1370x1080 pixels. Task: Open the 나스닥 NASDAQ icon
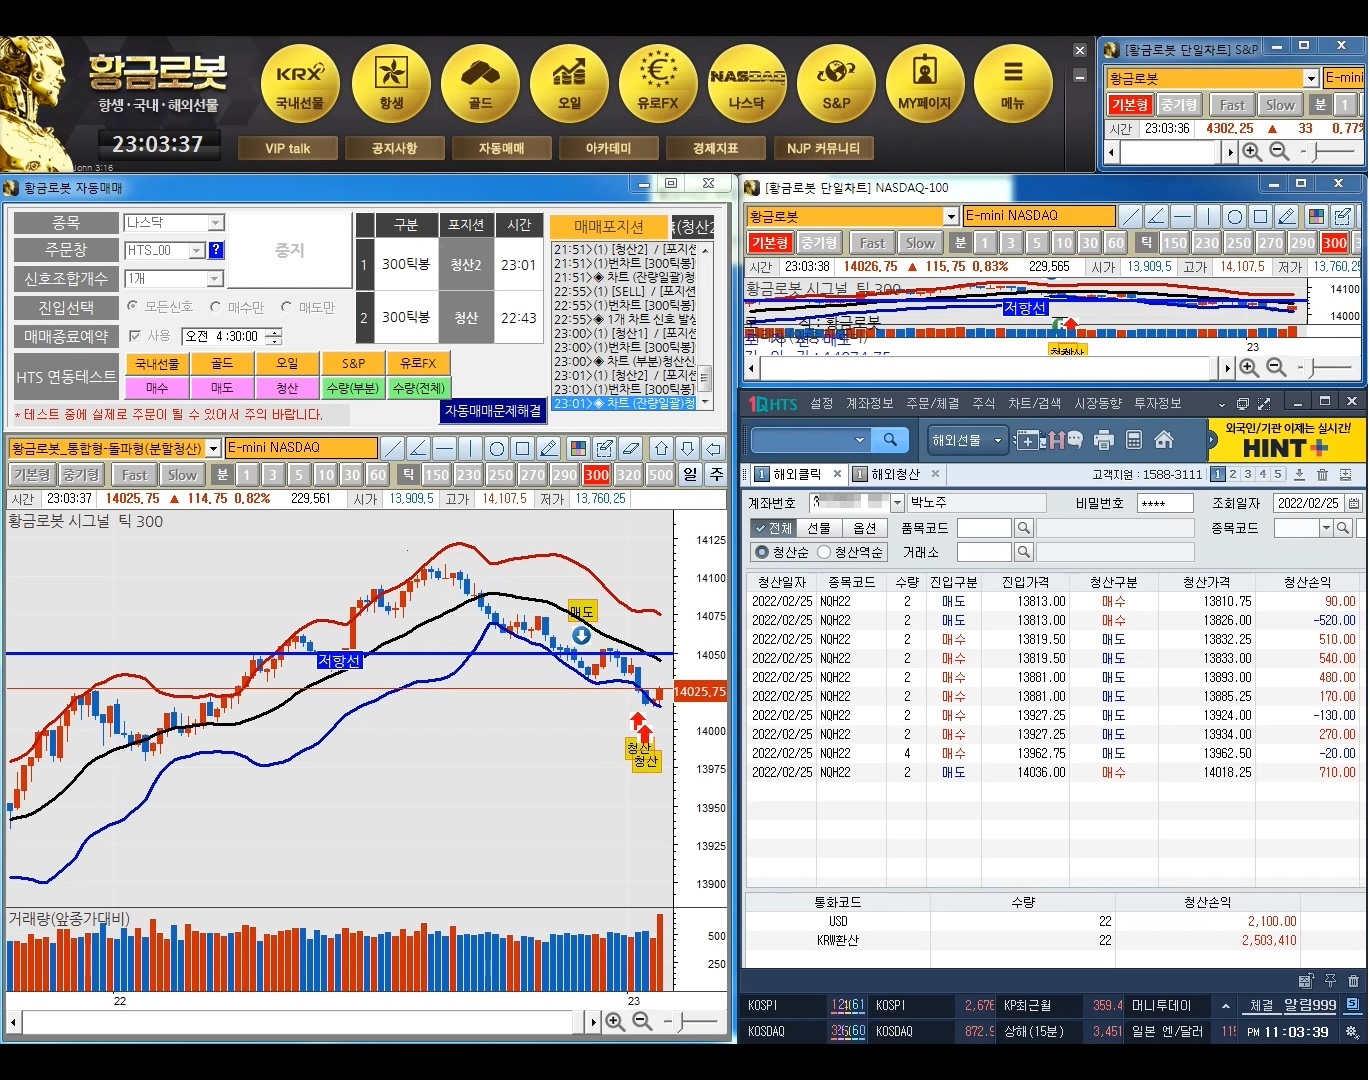pos(747,84)
